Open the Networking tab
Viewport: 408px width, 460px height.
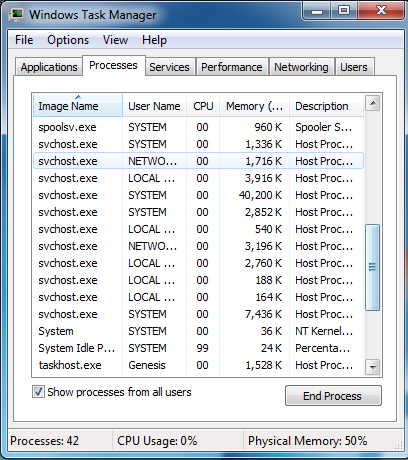click(301, 67)
